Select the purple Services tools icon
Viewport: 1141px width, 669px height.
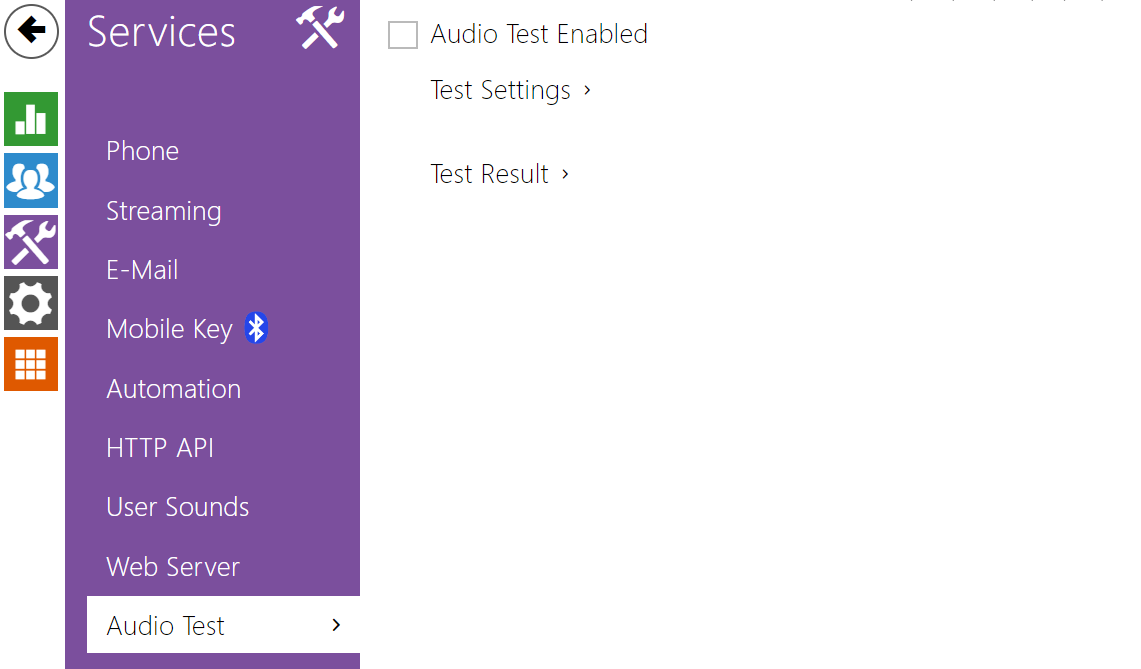click(x=31, y=242)
